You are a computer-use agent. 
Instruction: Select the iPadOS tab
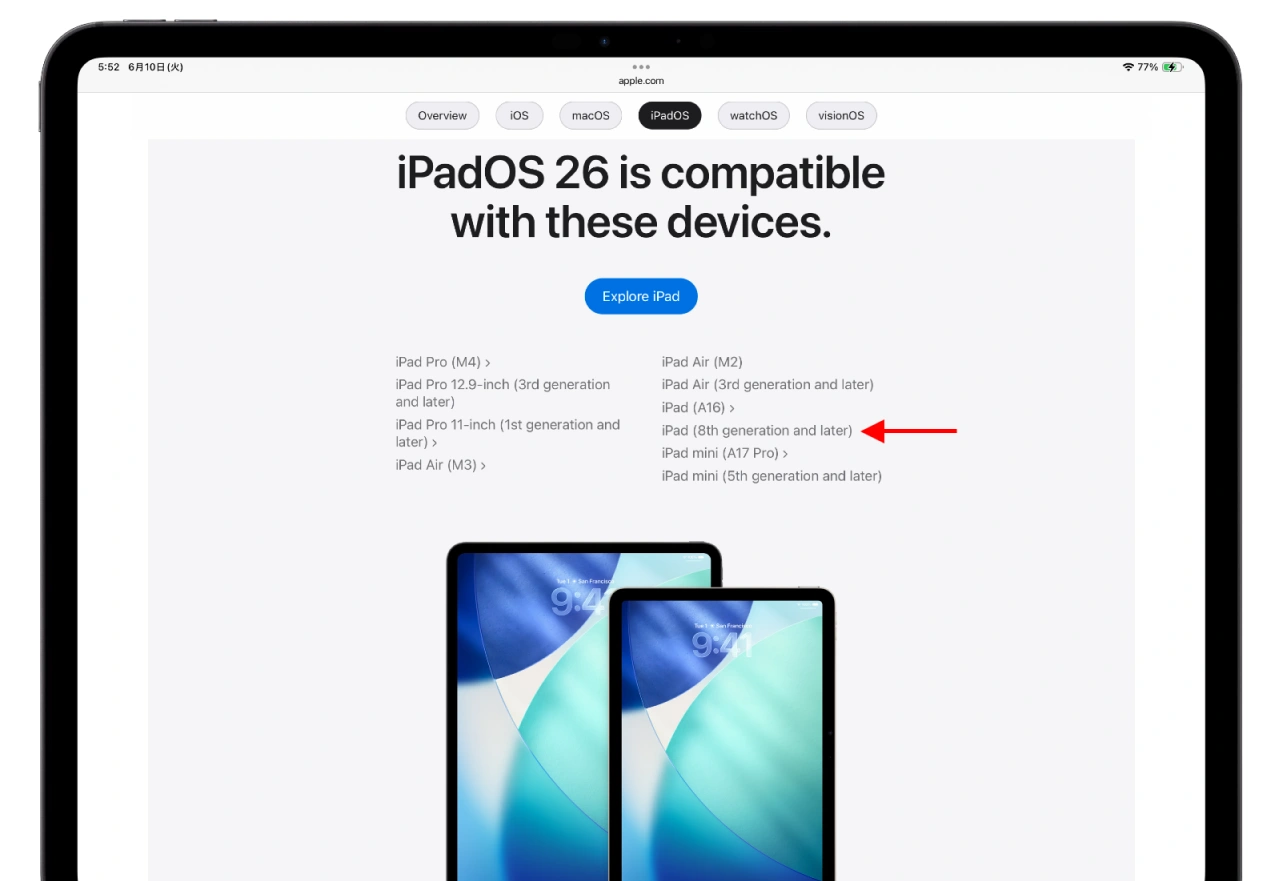(x=670, y=116)
